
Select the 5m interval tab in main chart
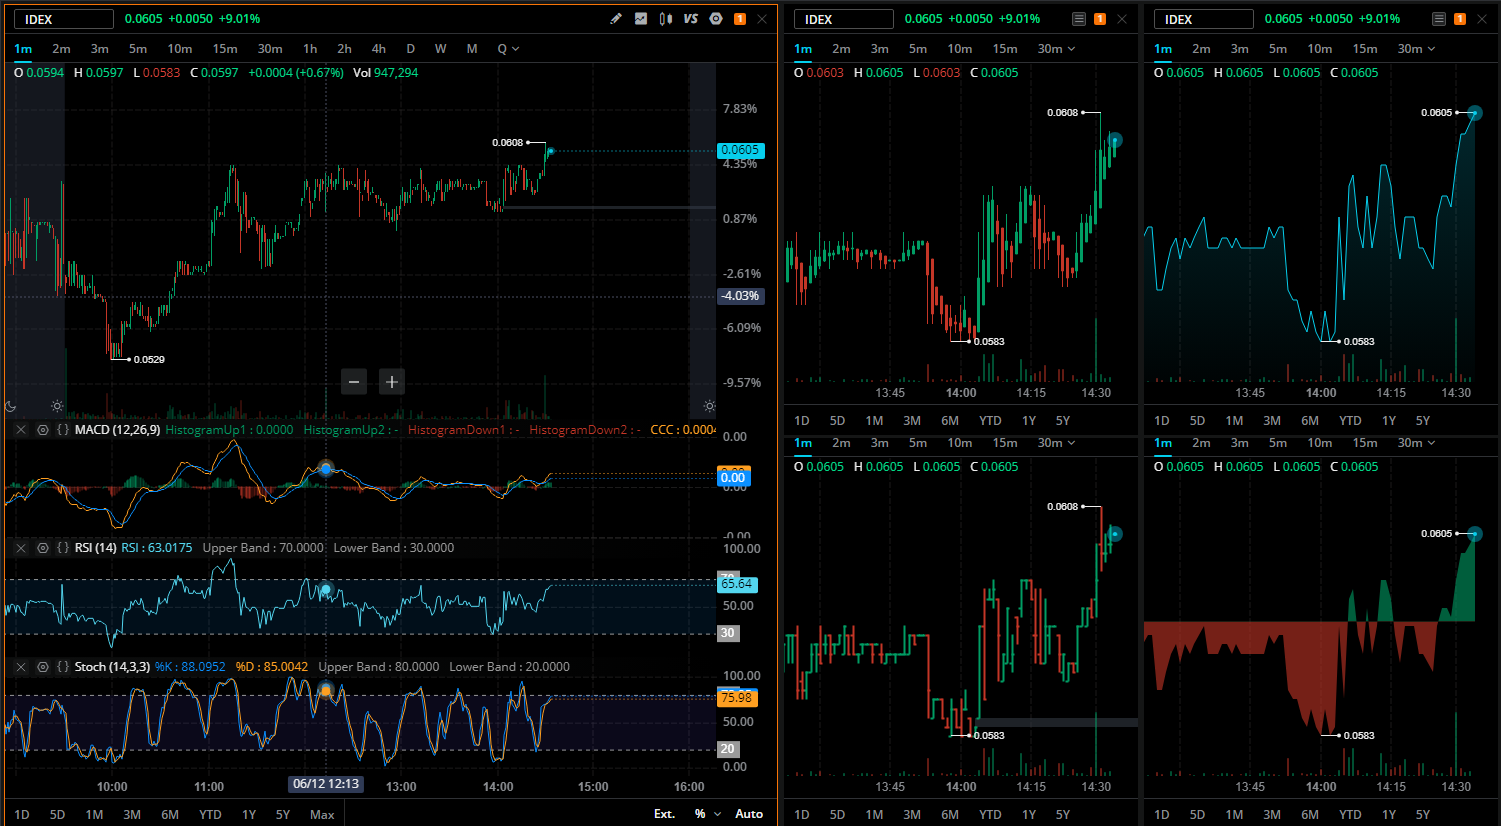point(138,49)
